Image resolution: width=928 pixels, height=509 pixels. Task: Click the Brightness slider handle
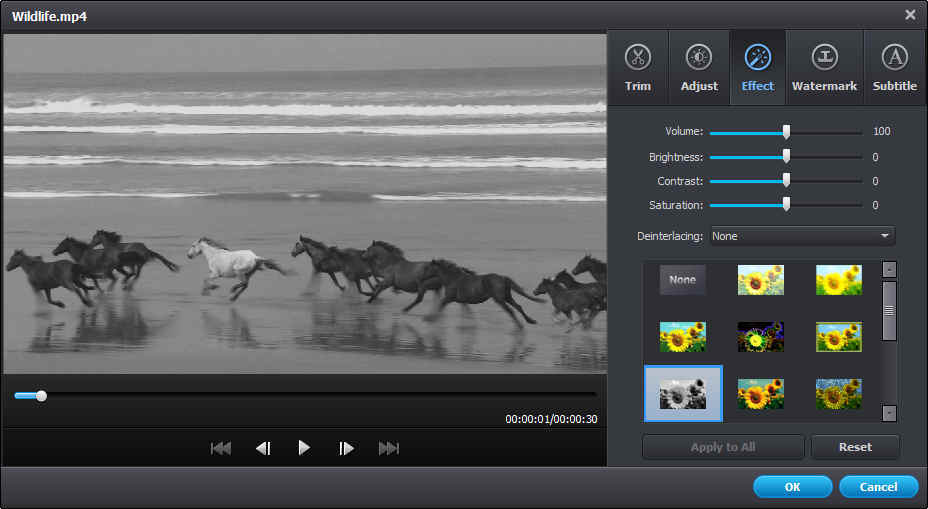tap(786, 156)
